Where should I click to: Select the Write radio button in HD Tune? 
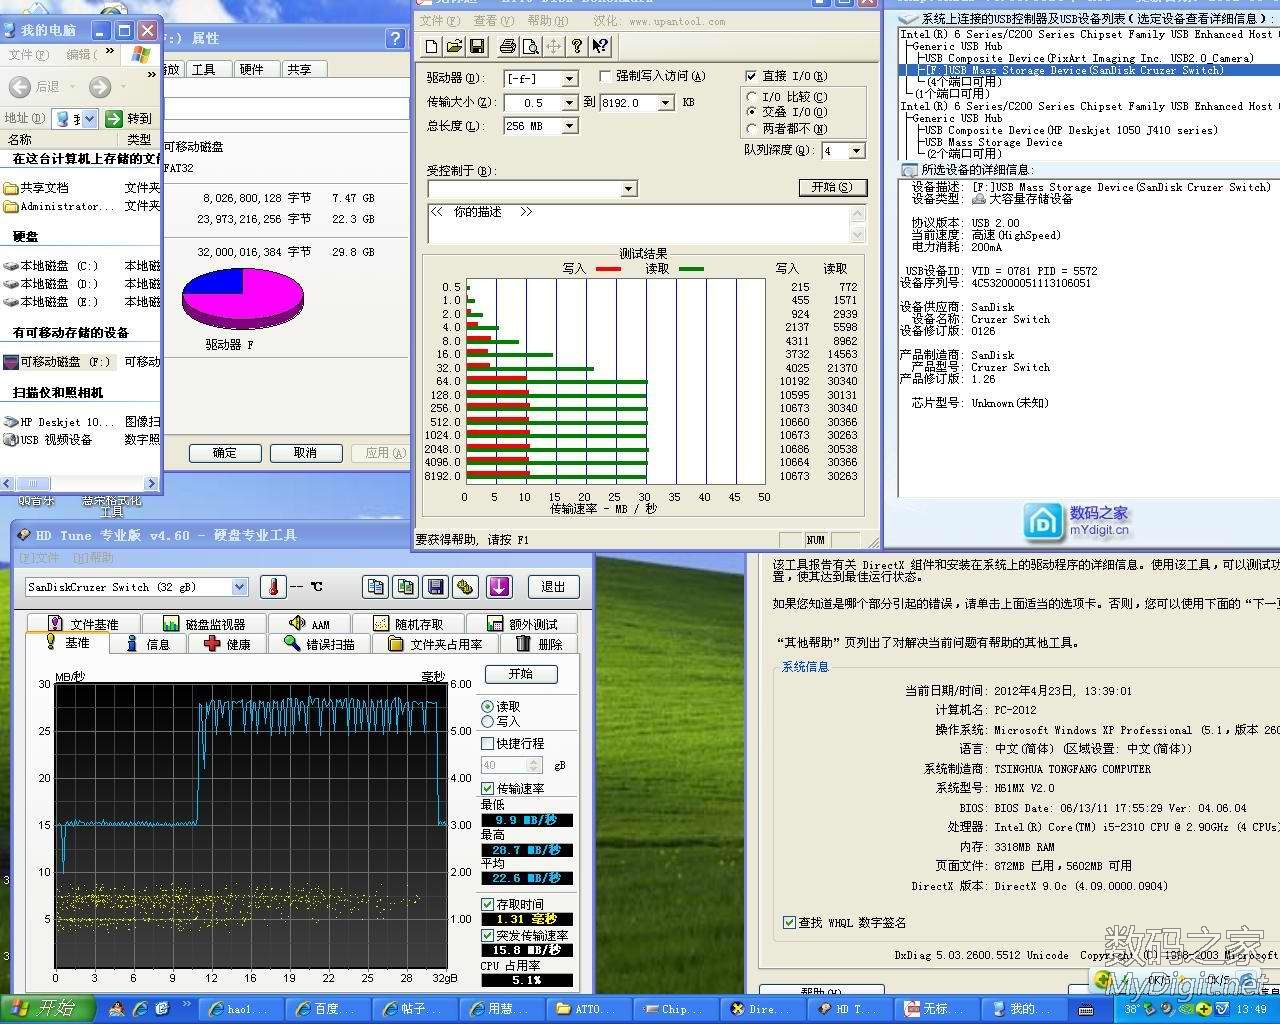pyautogui.click(x=488, y=721)
